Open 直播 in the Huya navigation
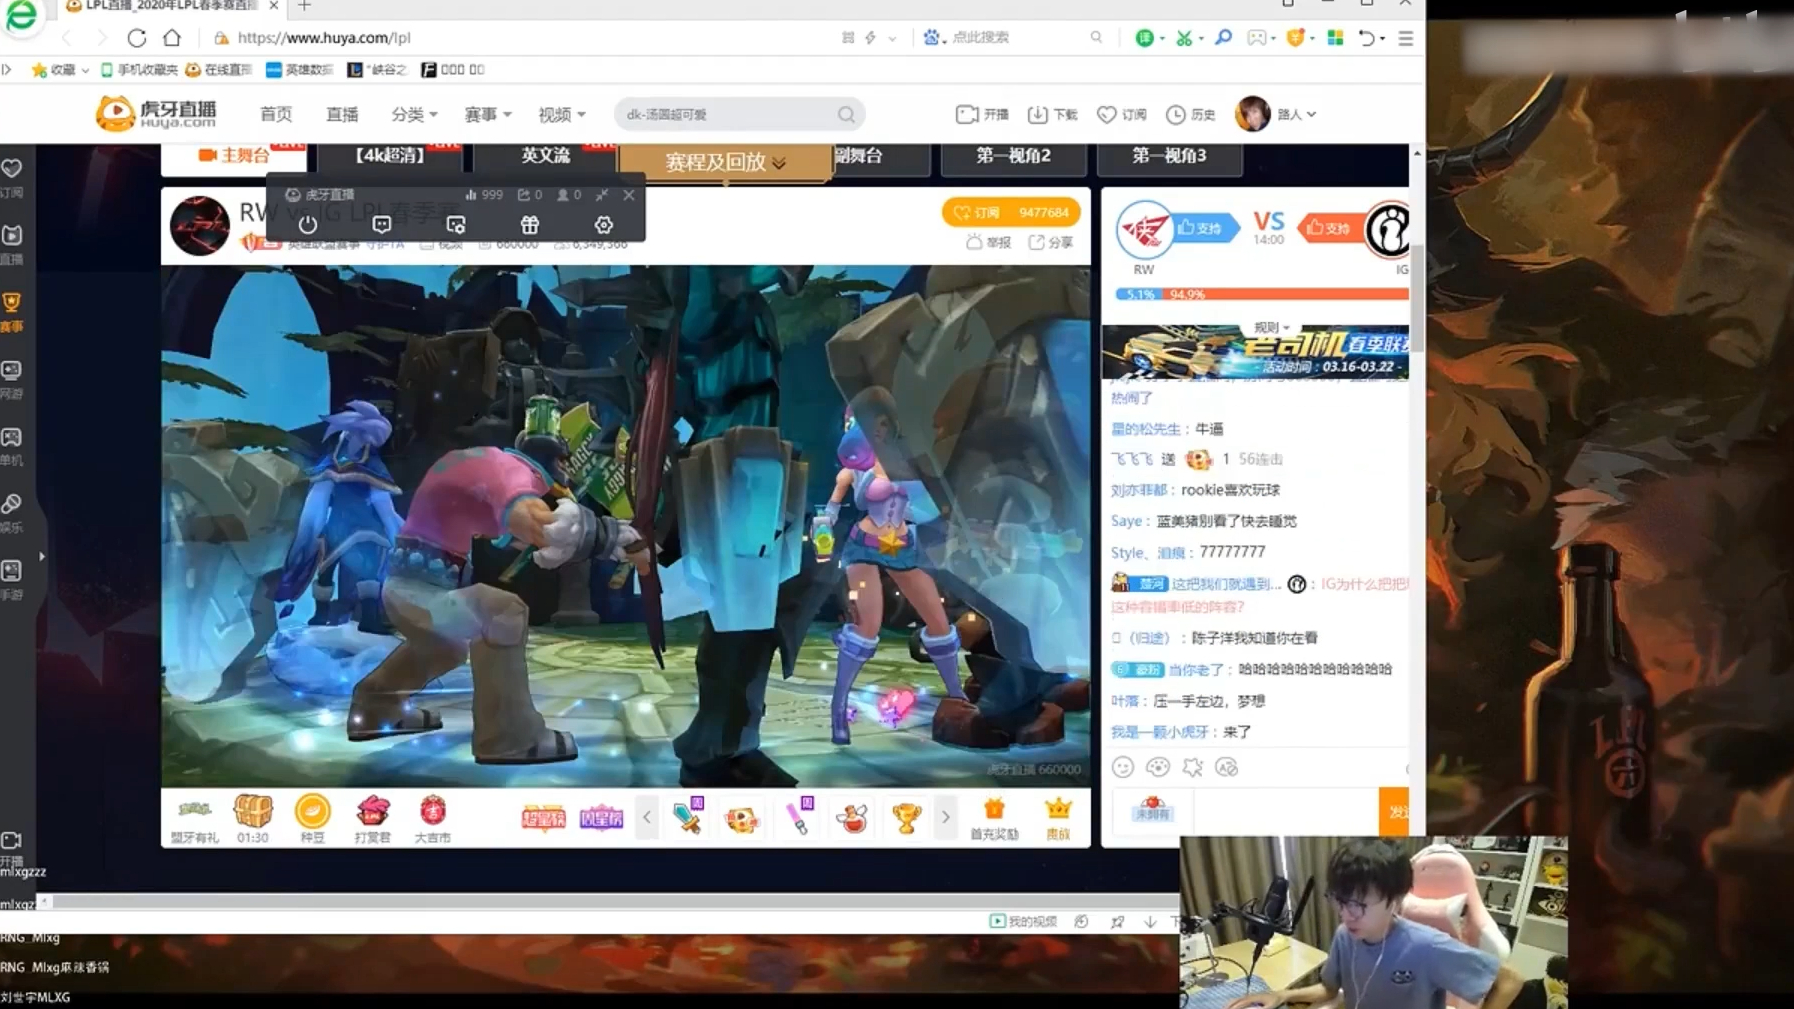The width and height of the screenshot is (1794, 1009). pos(342,114)
